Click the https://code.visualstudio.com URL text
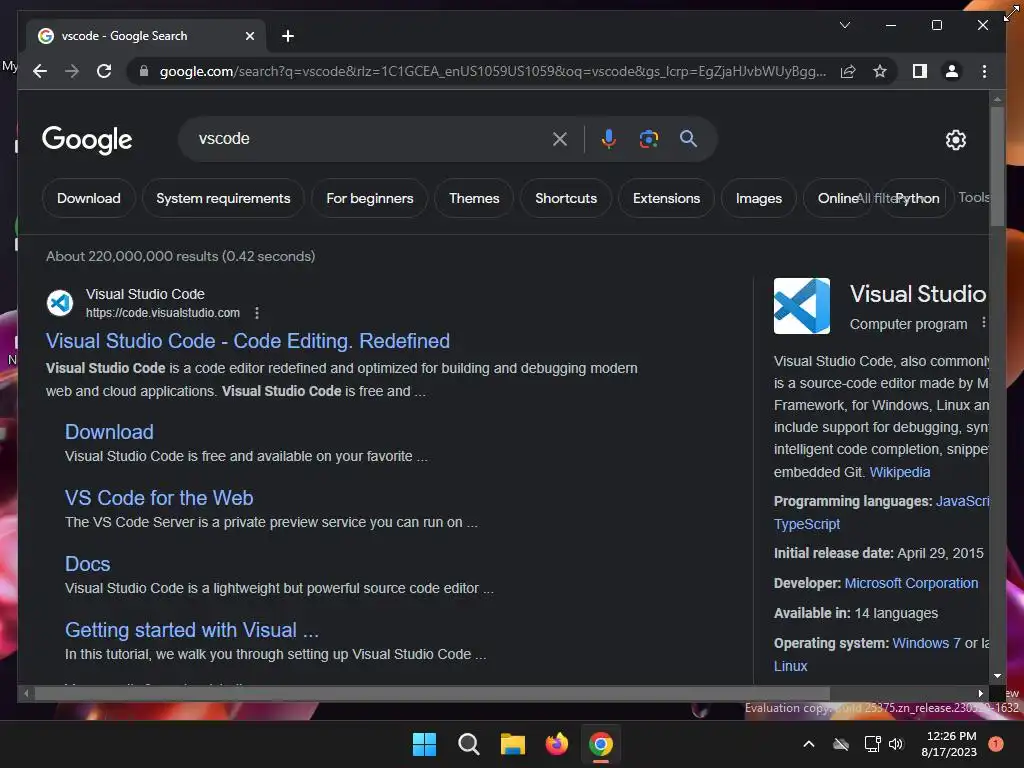Viewport: 1024px width, 768px height. point(163,313)
